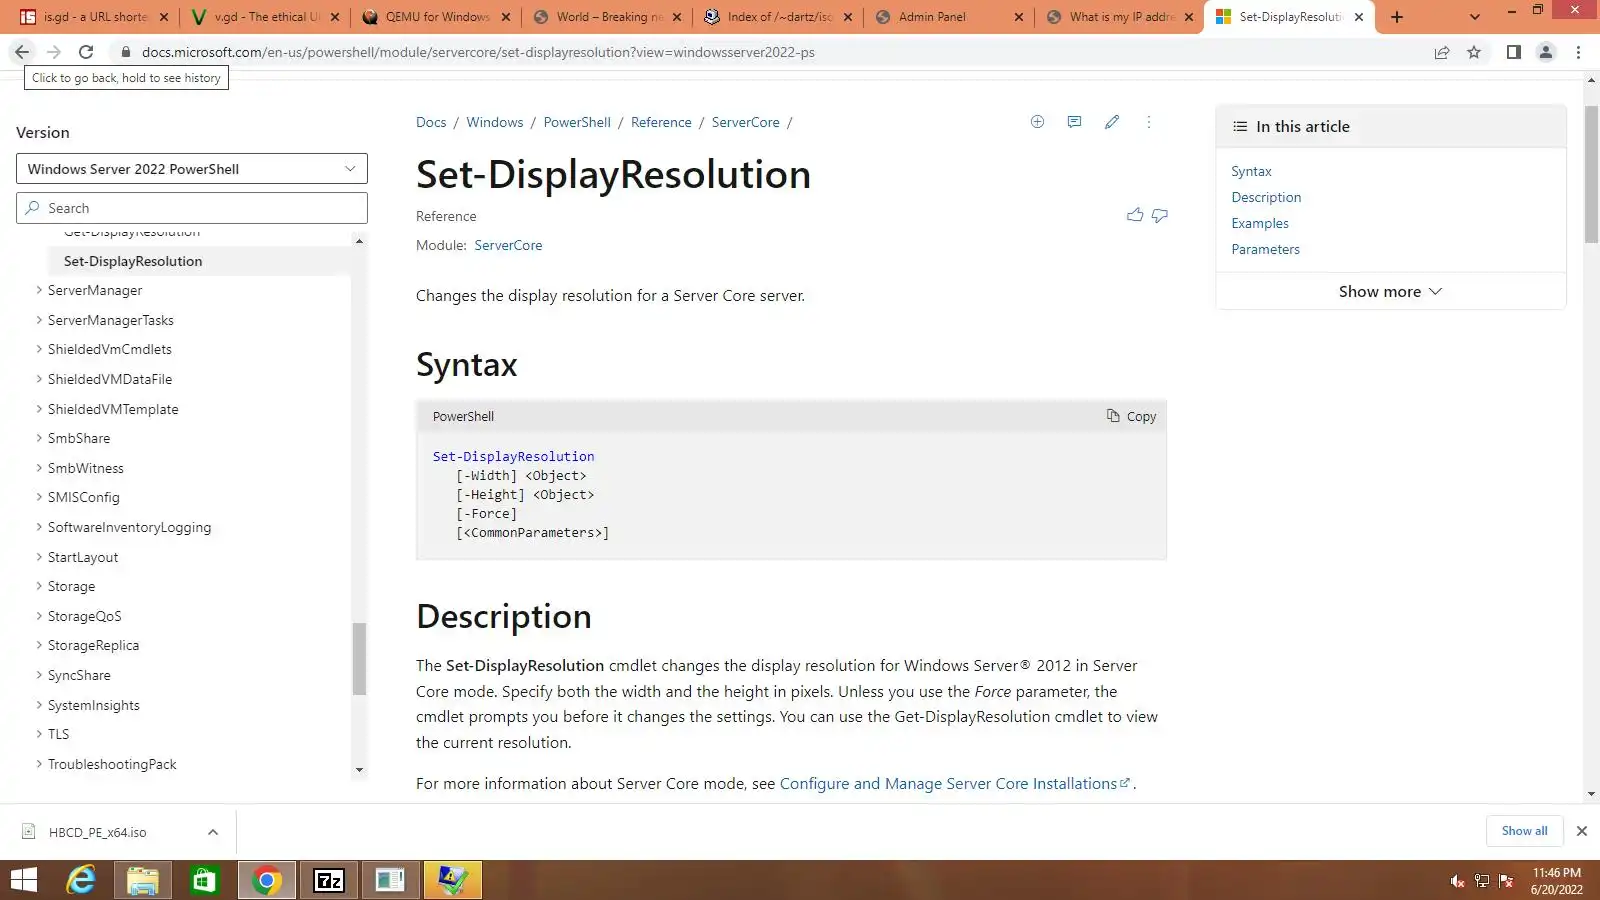Open the SoftwareInventoryLogging sidebar entry
The image size is (1600, 900).
pyautogui.click(x=129, y=527)
